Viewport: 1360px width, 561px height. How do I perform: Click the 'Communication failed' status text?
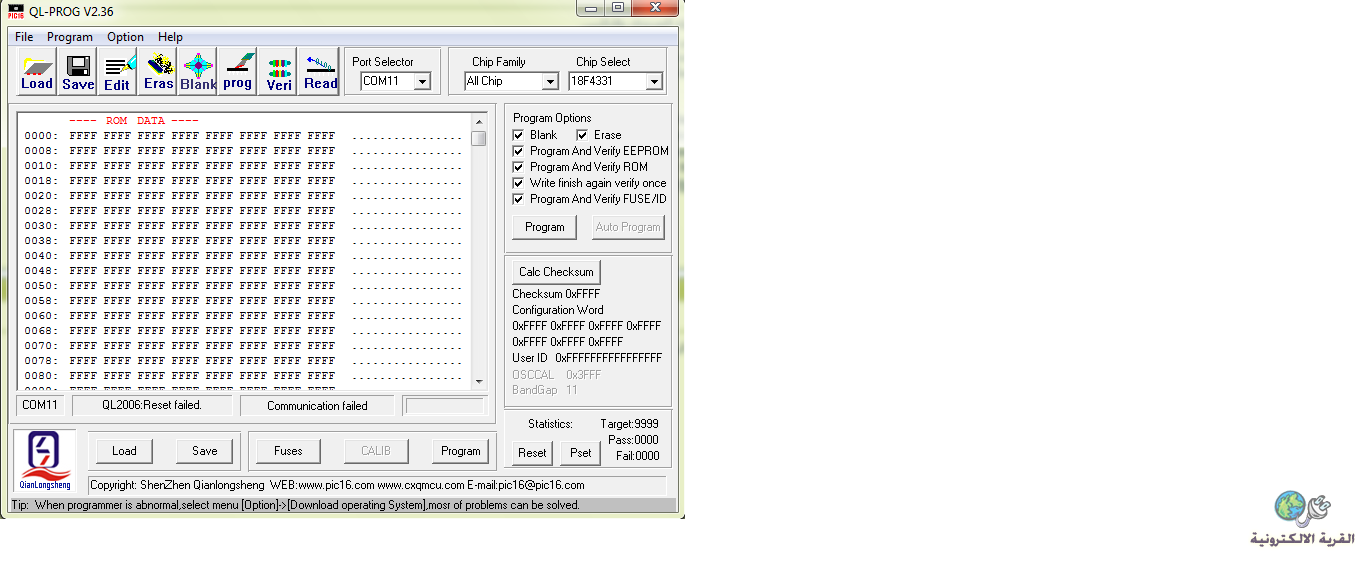click(317, 406)
